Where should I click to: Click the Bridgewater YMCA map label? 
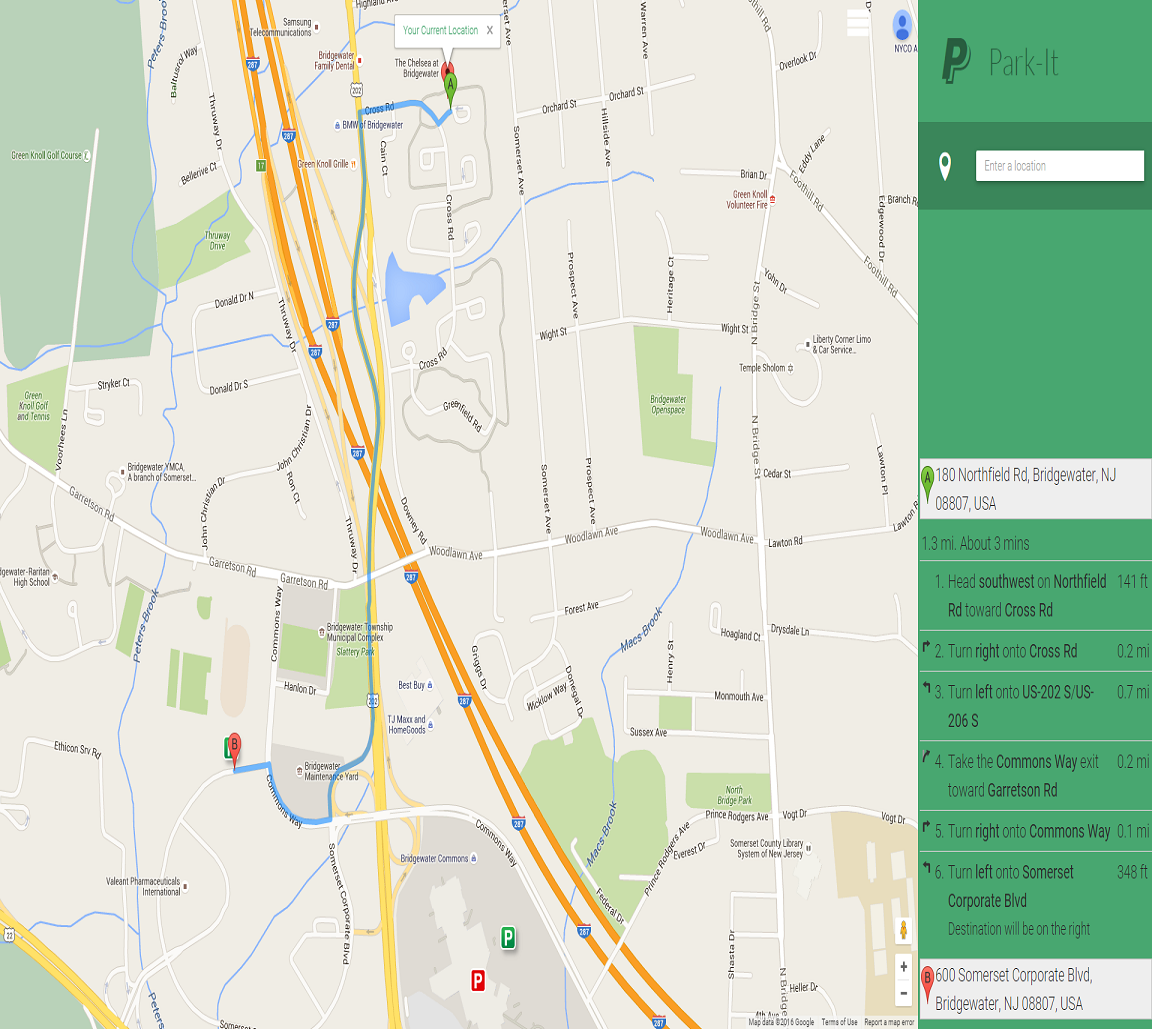coord(162,472)
